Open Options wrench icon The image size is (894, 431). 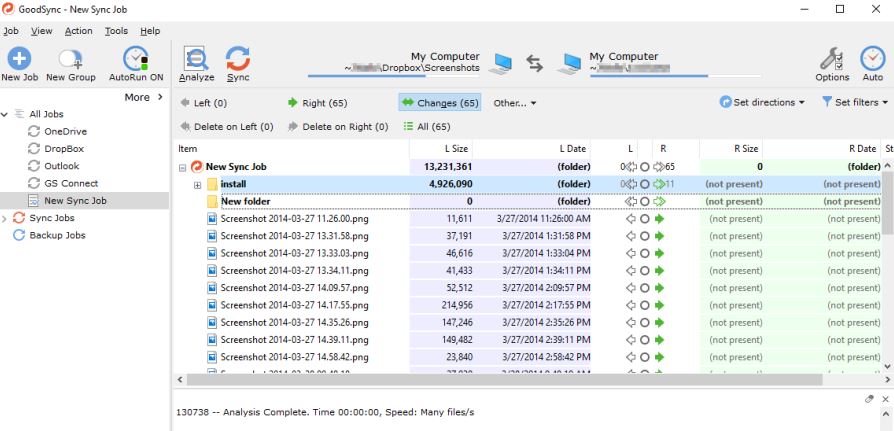tap(832, 59)
